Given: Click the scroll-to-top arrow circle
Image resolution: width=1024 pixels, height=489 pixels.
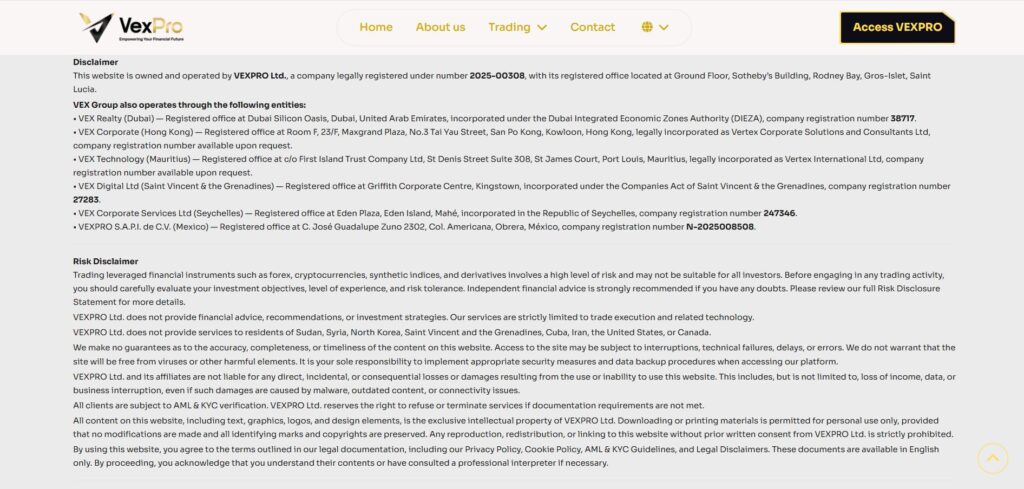Looking at the screenshot, I should (991, 458).
